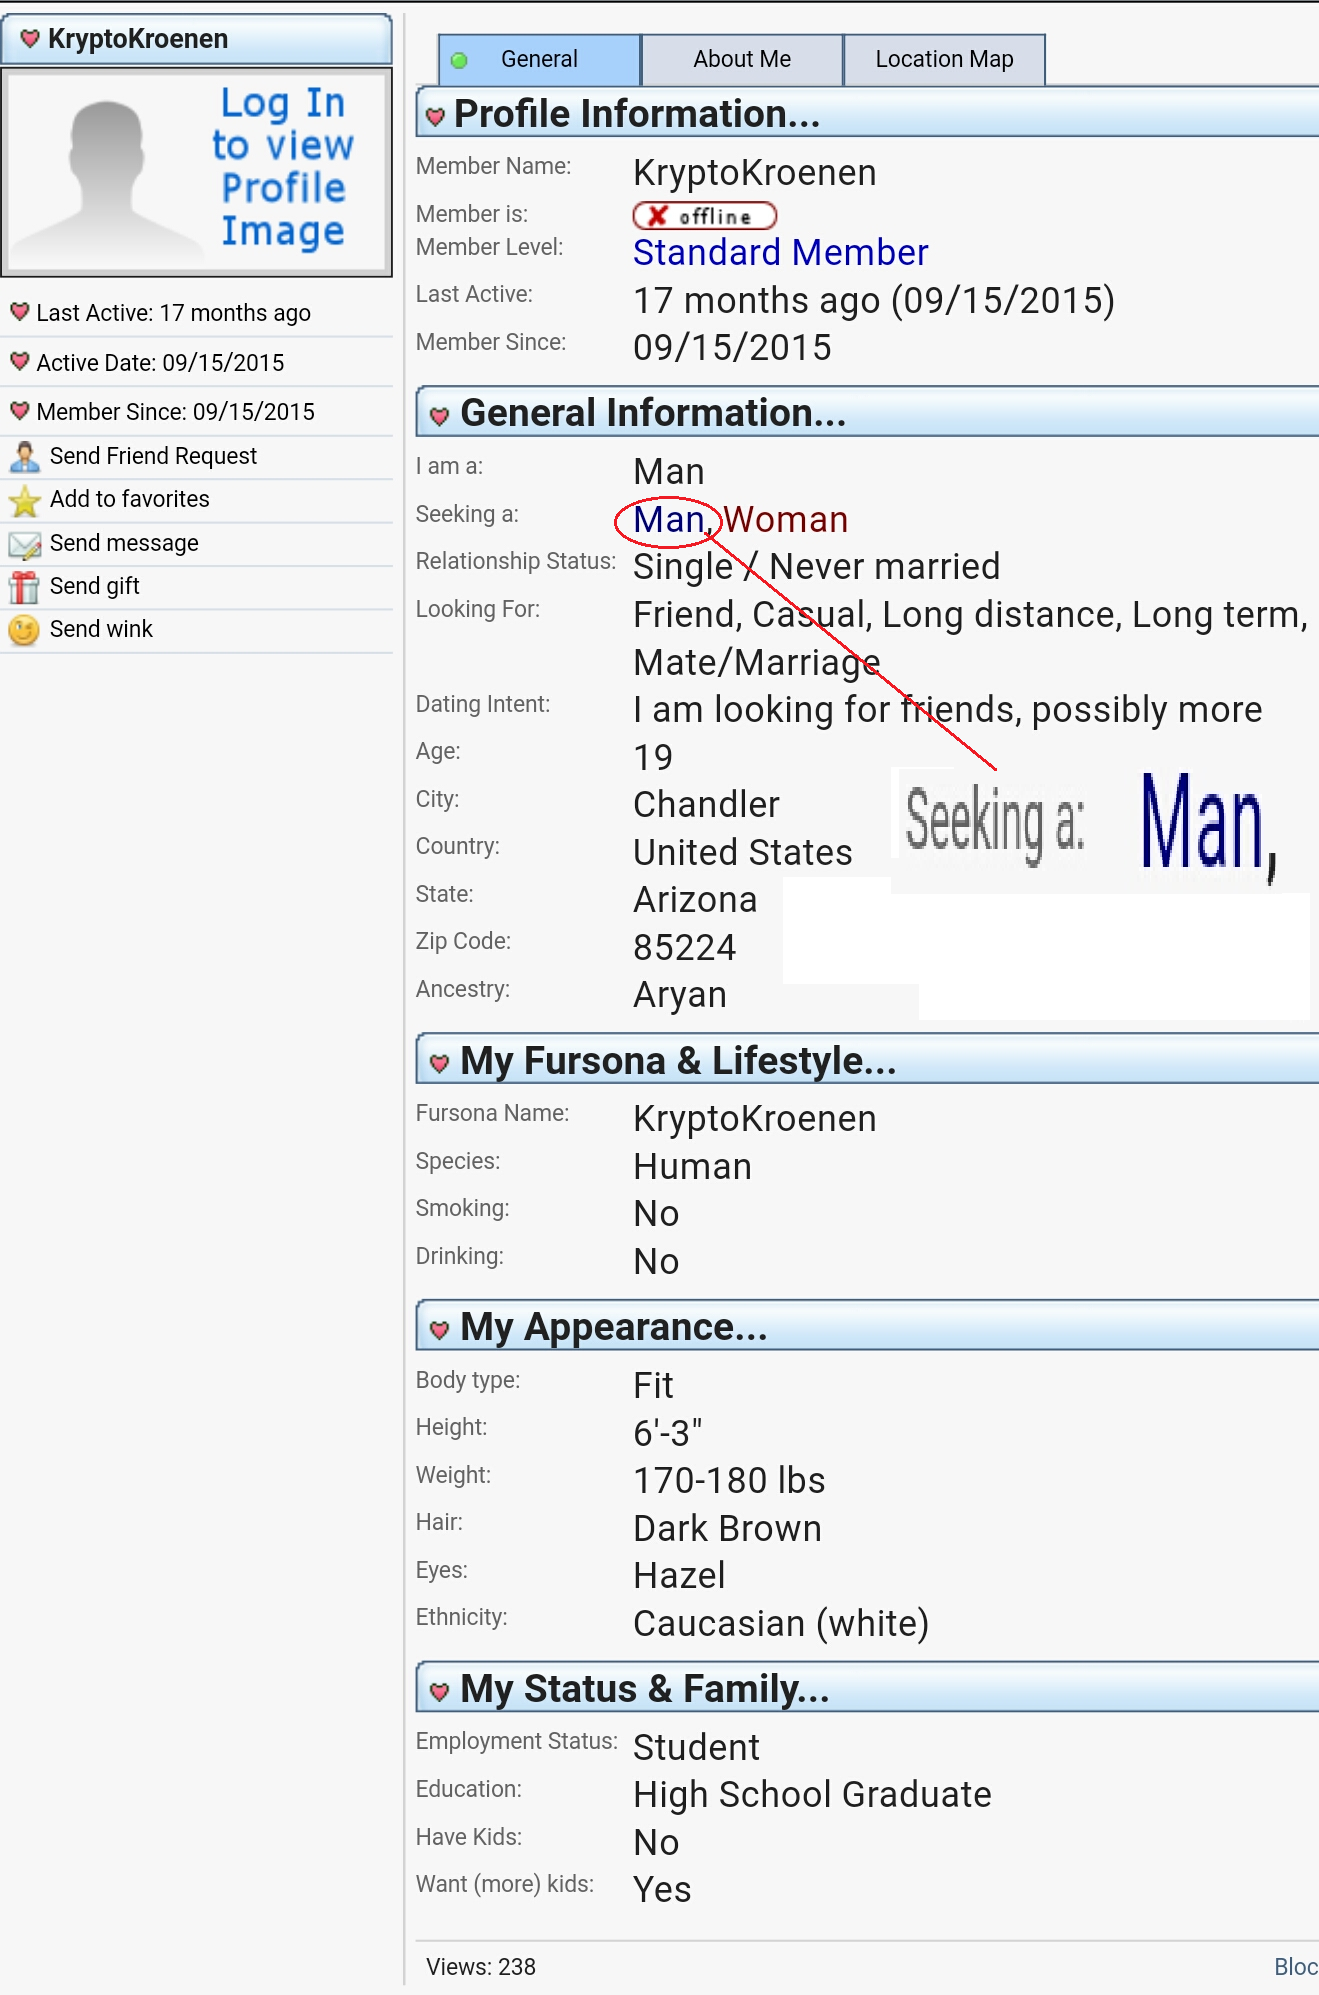Click the Send gift box icon
This screenshot has height=1995, width=1319.
coord(24,587)
